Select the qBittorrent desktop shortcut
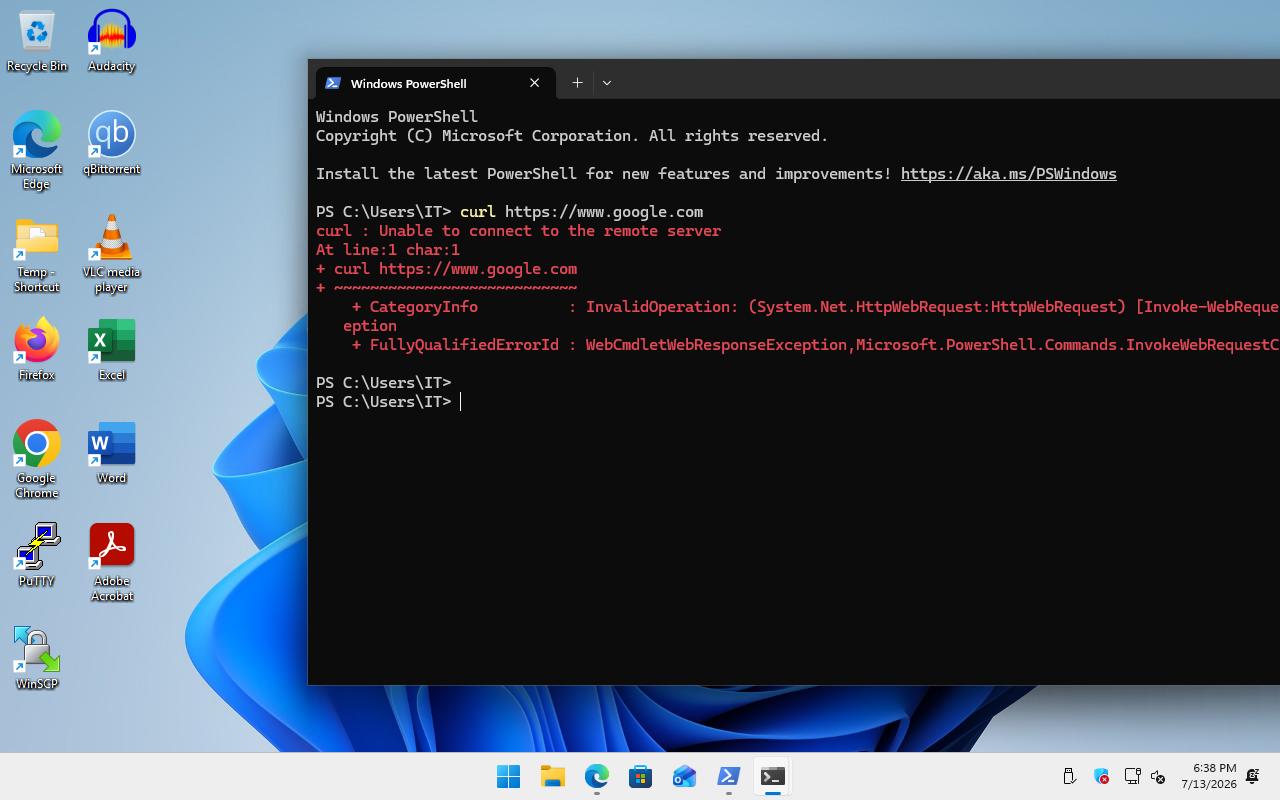Screen dimensions: 1280x800 click(x=112, y=144)
